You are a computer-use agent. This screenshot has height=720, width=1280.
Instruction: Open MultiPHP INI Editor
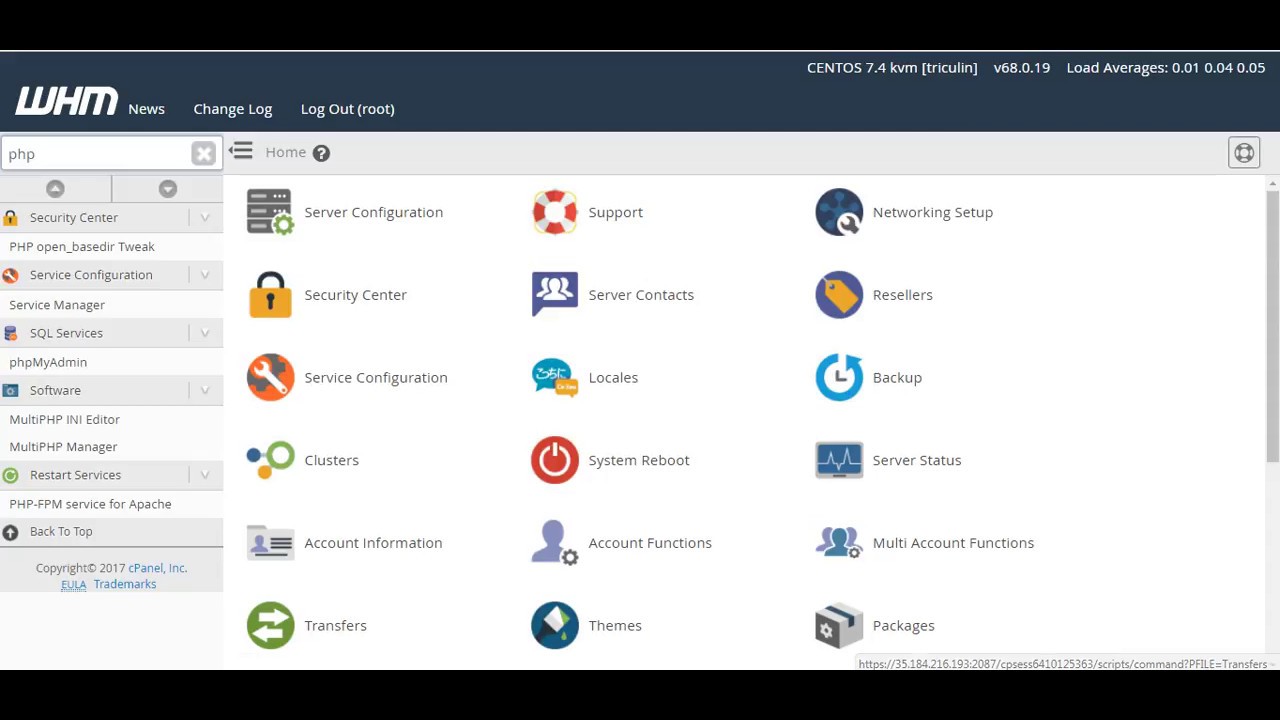pos(64,419)
